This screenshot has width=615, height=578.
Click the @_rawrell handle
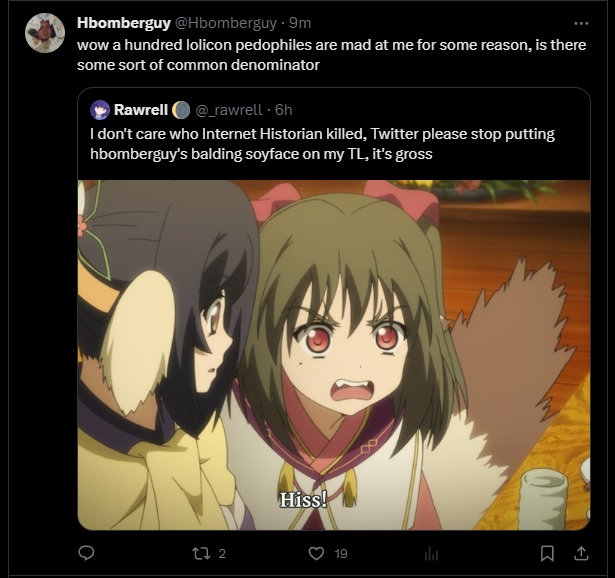(x=228, y=110)
